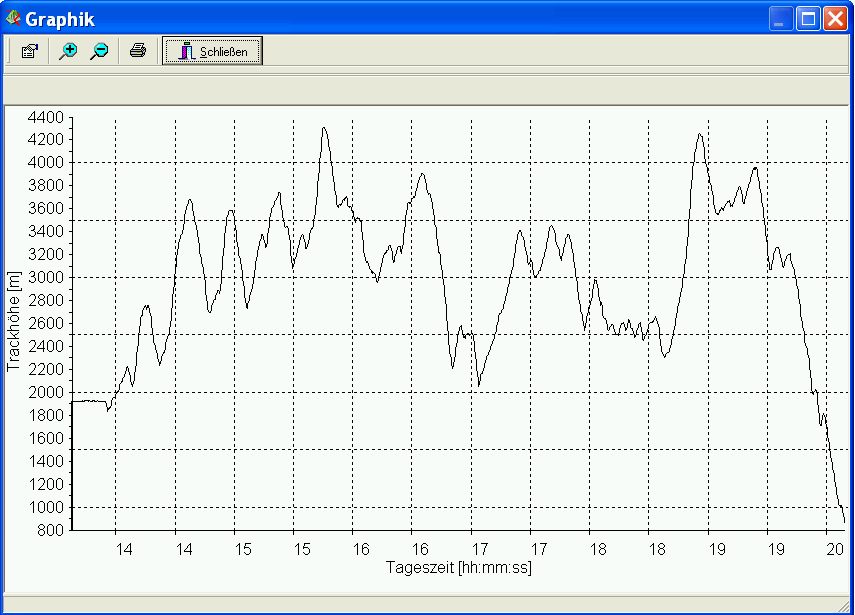
Task: Click the 1000 y-axis value
Action: 45,507
